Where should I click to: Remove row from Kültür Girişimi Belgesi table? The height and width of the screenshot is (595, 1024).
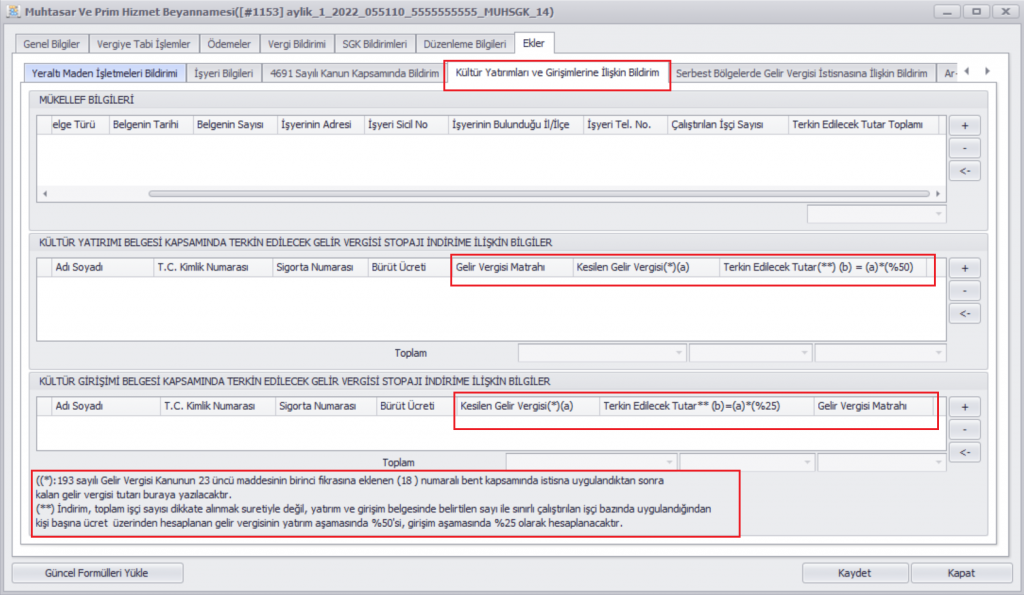pos(964,429)
